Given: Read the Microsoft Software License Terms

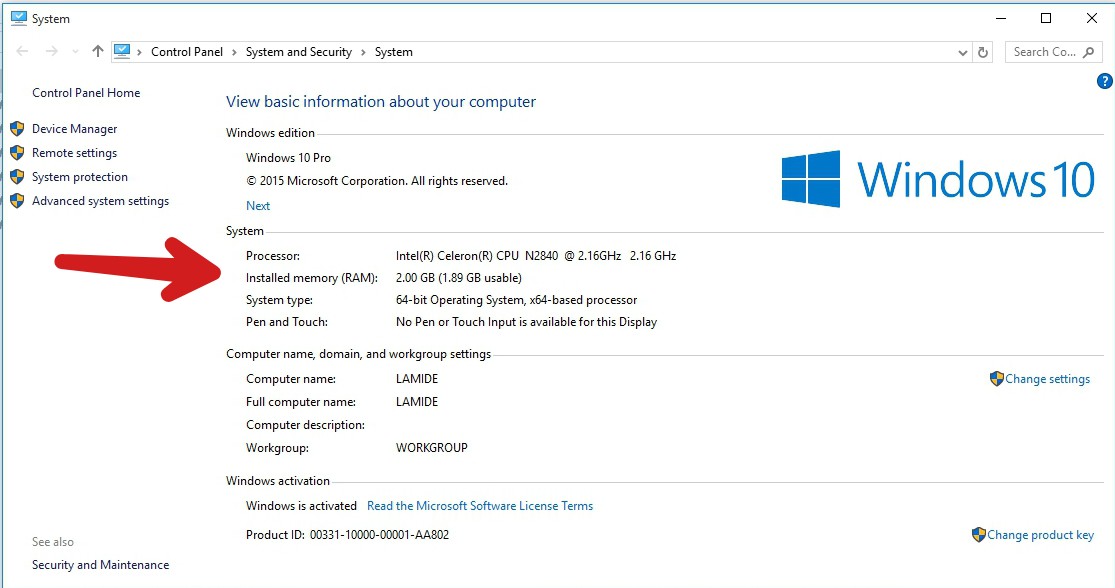Looking at the screenshot, I should click(x=480, y=506).
